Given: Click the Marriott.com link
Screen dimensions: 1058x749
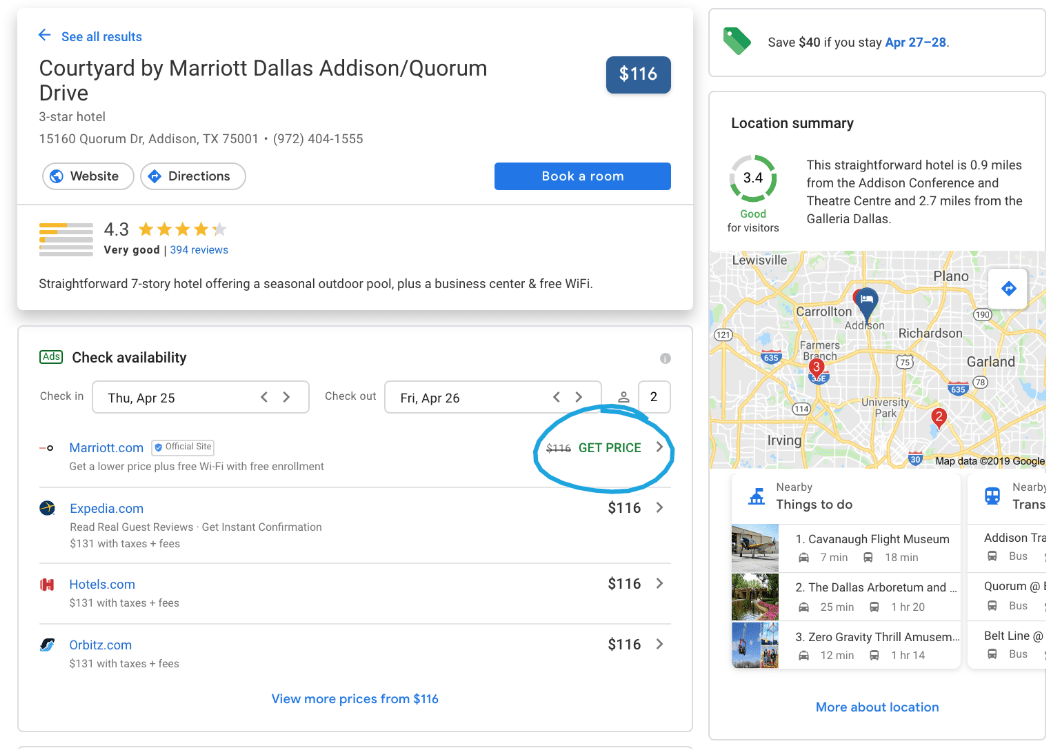Looking at the screenshot, I should [x=107, y=447].
